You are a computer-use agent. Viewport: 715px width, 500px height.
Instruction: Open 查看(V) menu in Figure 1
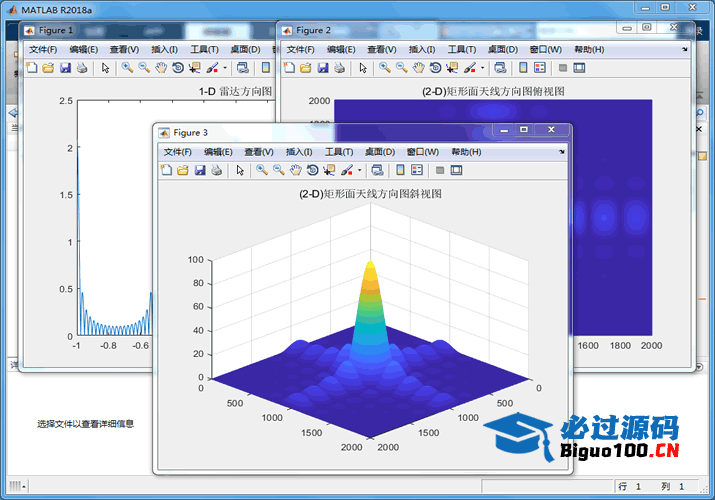pyautogui.click(x=124, y=49)
